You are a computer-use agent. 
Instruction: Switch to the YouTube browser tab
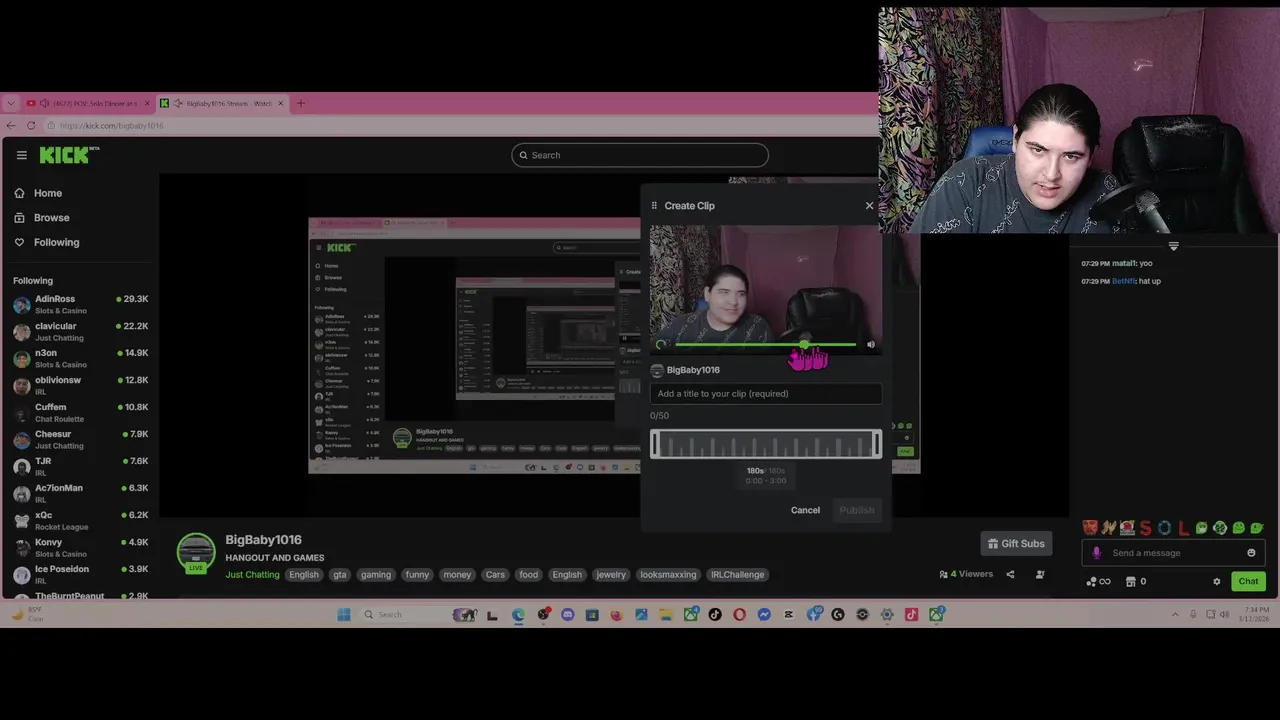pos(88,103)
